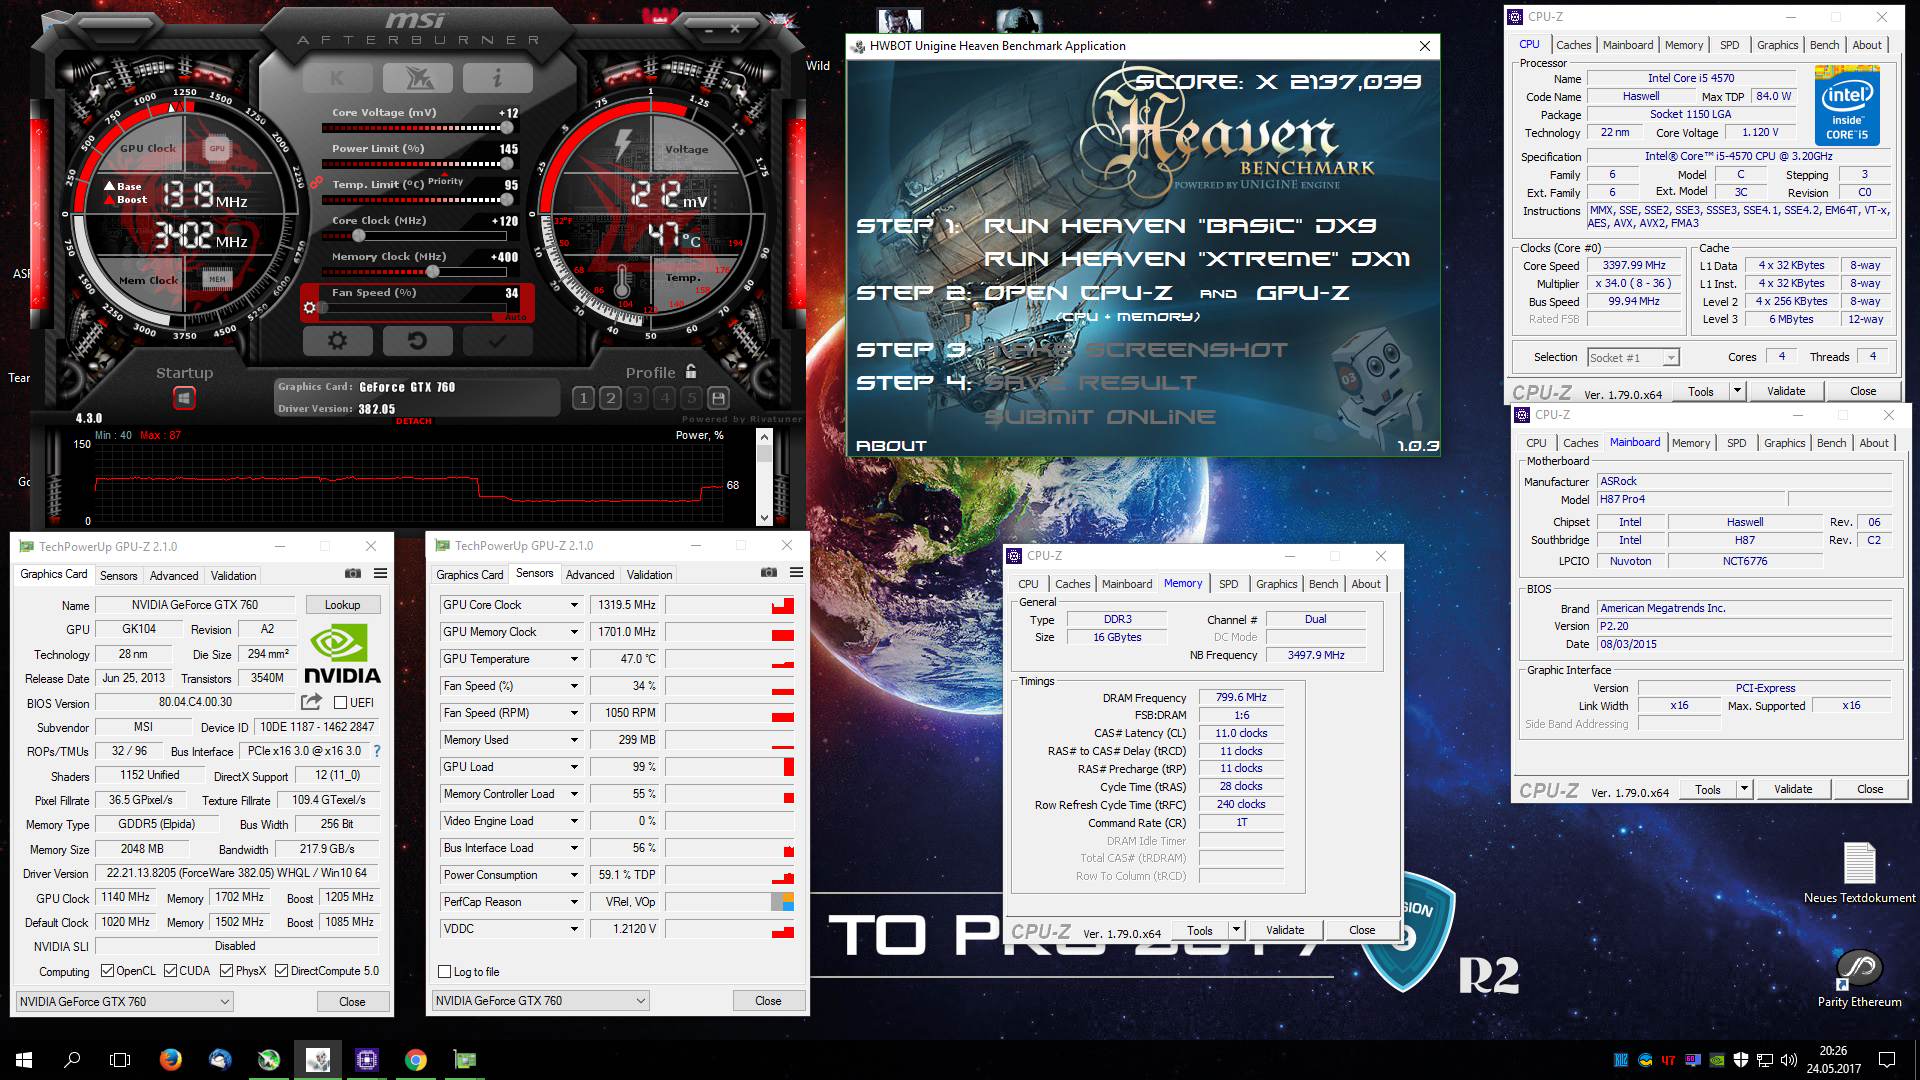Expand Memory Used sensor dropdown
The height and width of the screenshot is (1080, 1920).
pos(574,740)
